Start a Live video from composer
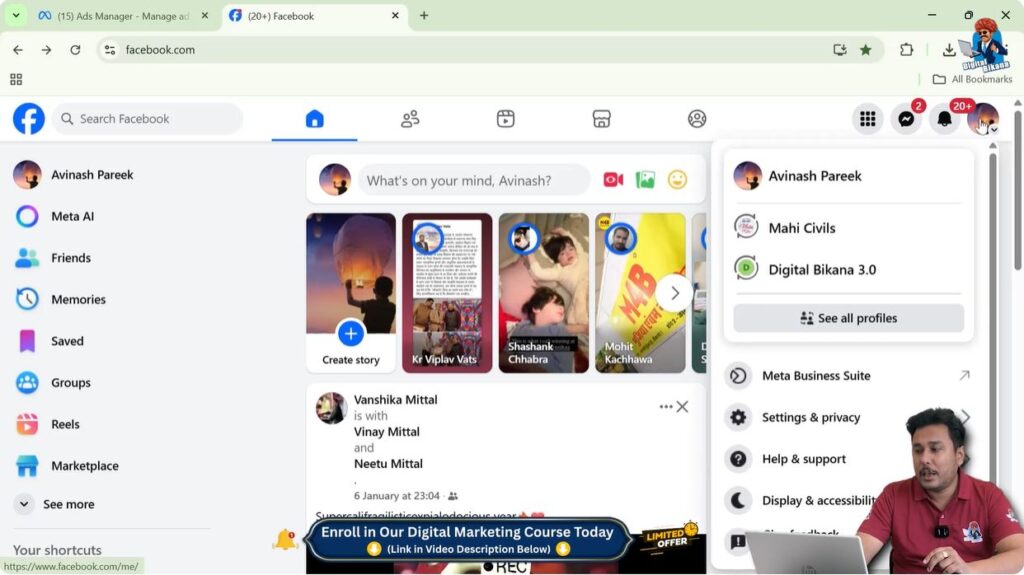 [613, 180]
